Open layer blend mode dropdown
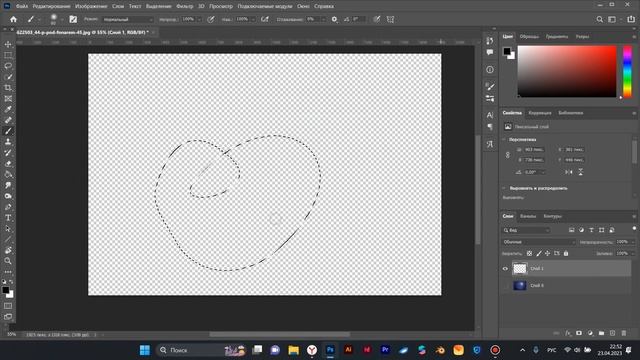The width and height of the screenshot is (640, 360). point(538,242)
